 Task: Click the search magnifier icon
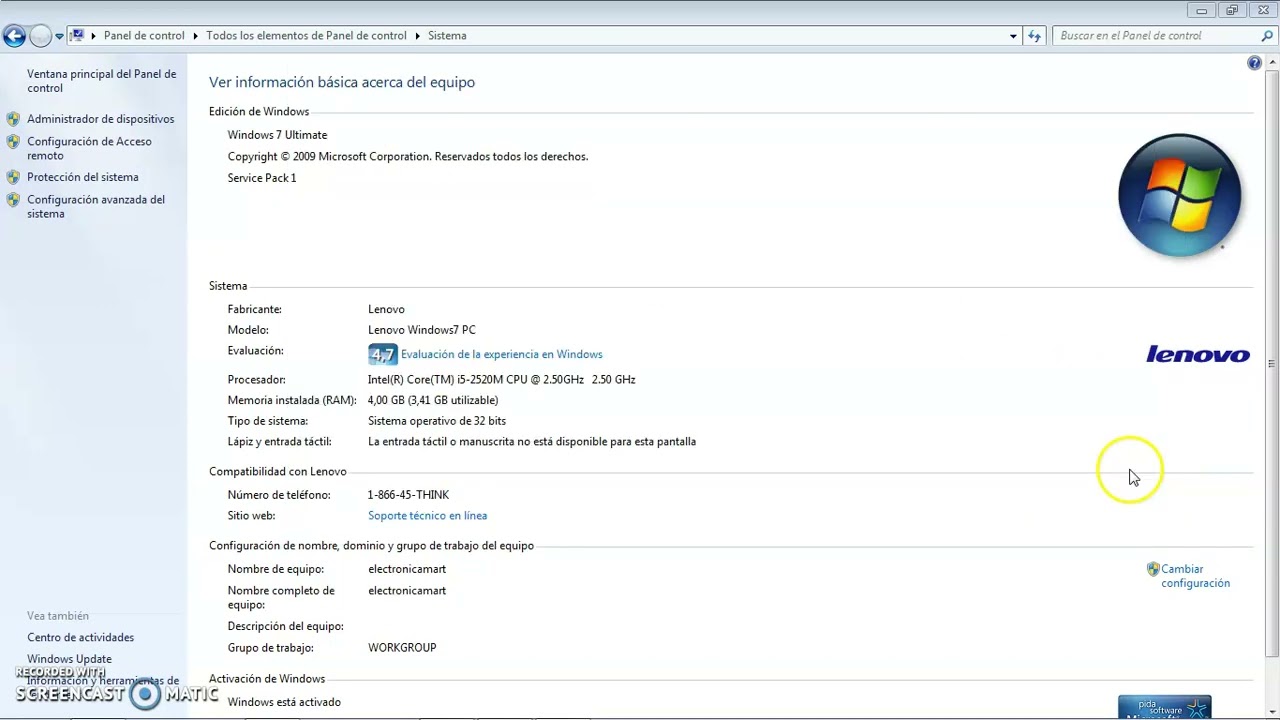tap(1267, 36)
